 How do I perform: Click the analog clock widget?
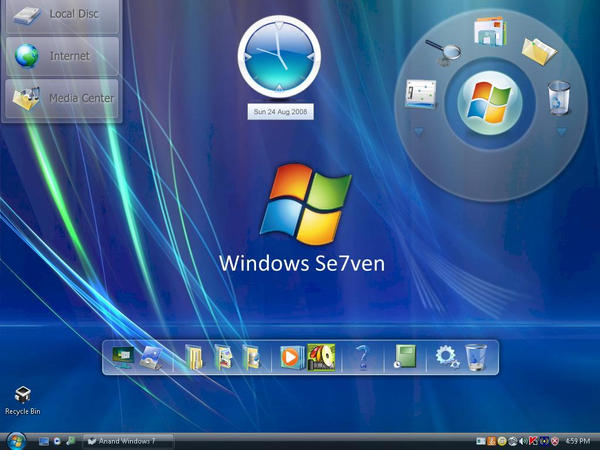[279, 57]
